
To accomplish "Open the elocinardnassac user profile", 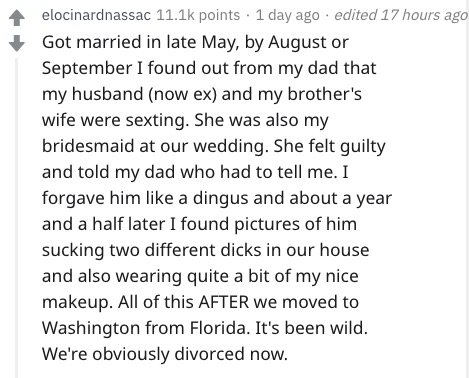I will click(96, 15).
